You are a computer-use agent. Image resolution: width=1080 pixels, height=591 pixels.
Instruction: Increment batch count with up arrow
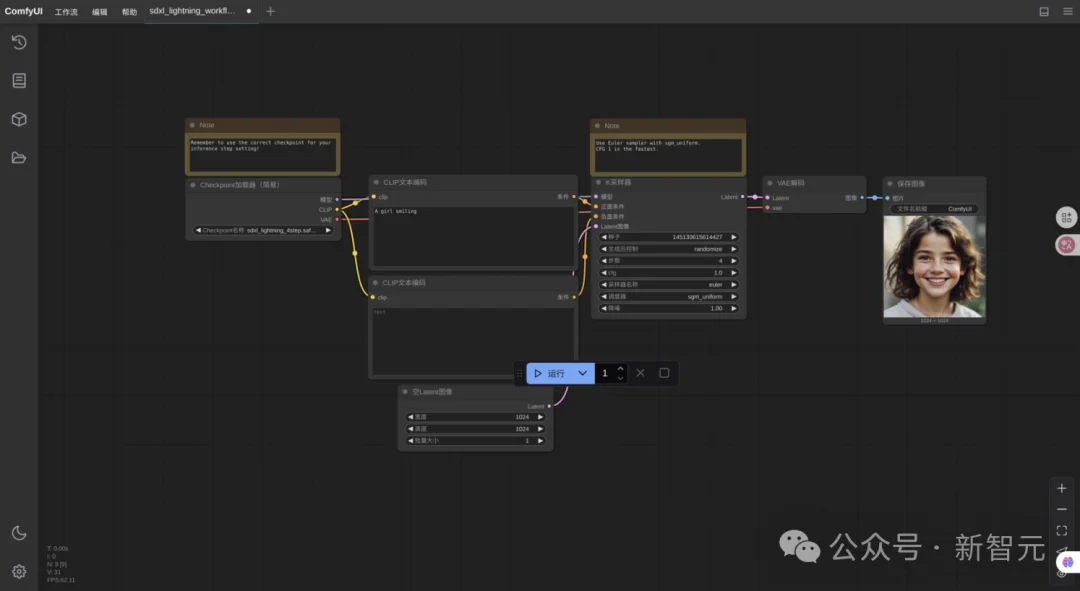pyautogui.click(x=621, y=369)
